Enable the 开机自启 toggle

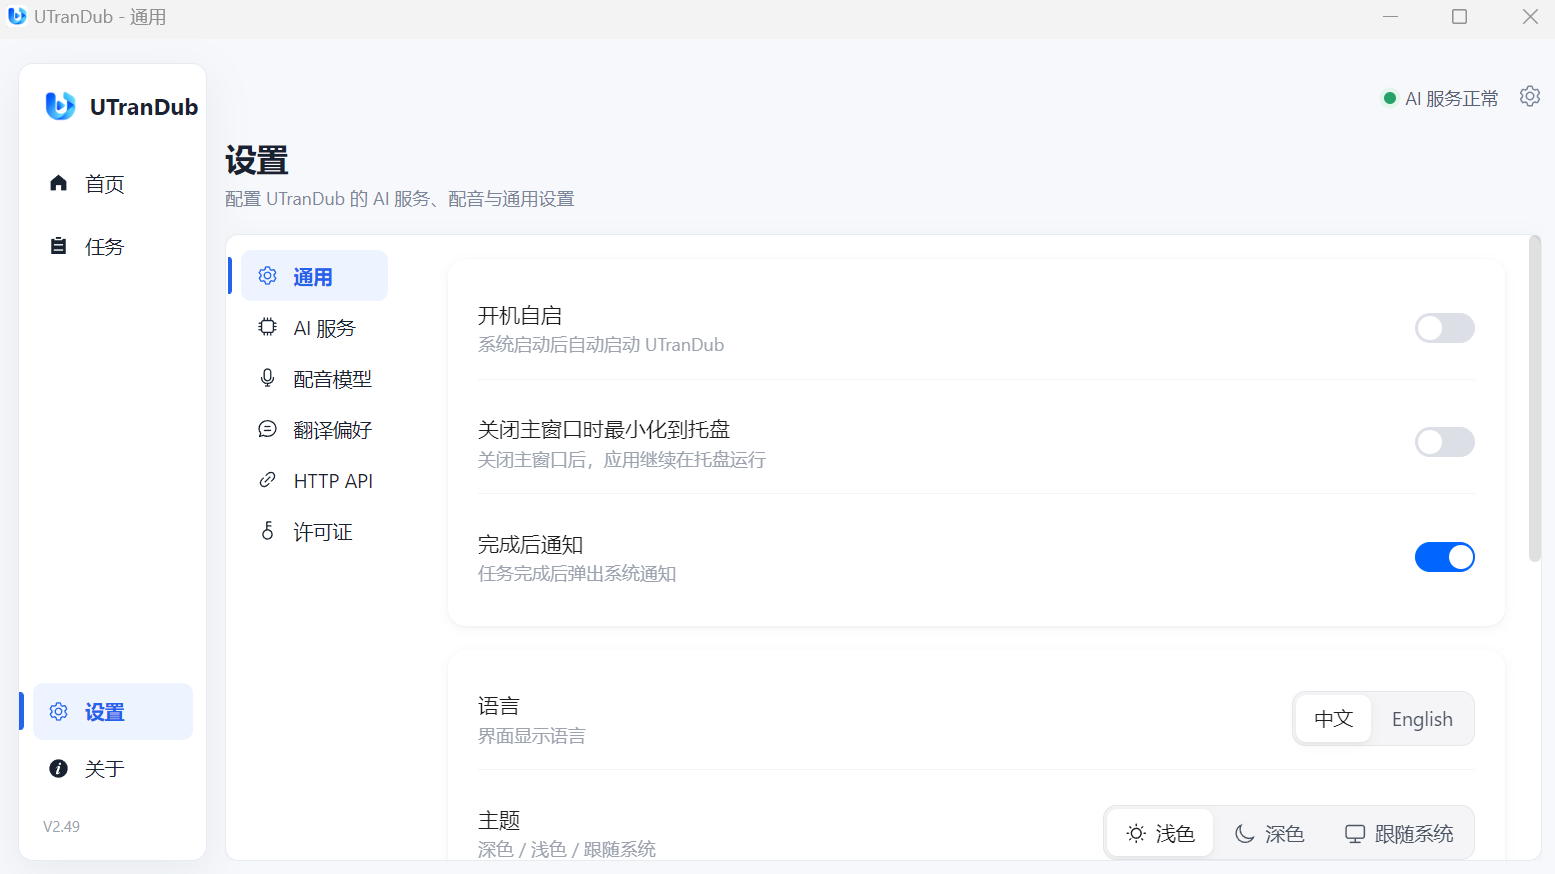[1445, 328]
